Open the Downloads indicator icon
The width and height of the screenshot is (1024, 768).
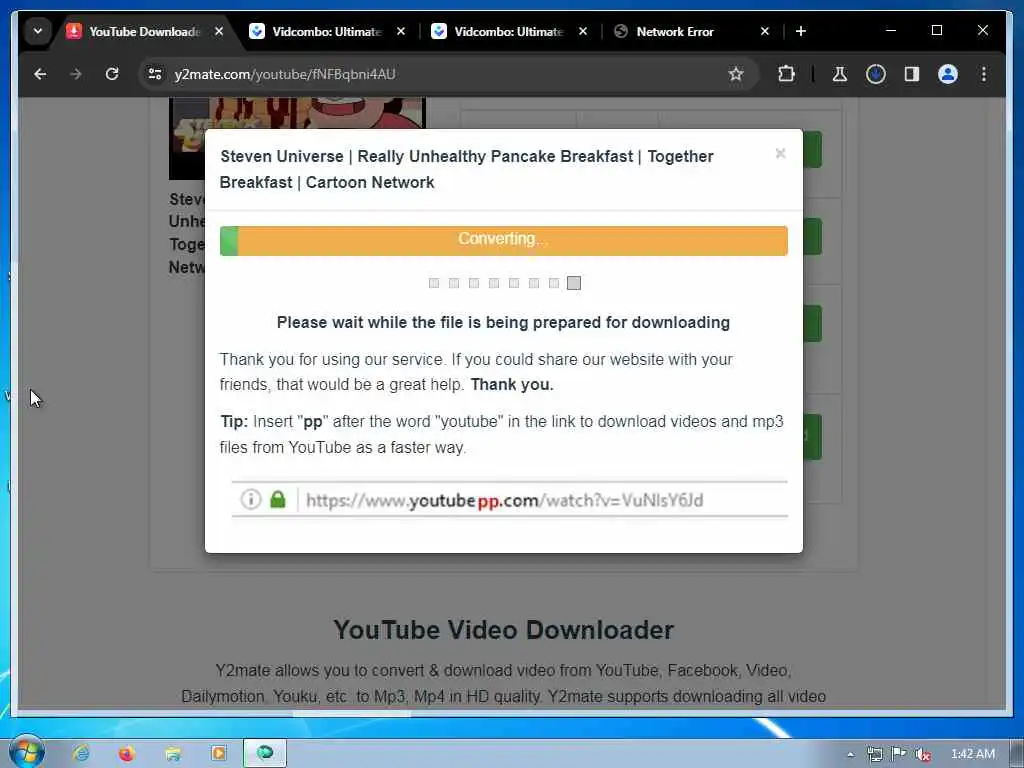[x=876, y=74]
